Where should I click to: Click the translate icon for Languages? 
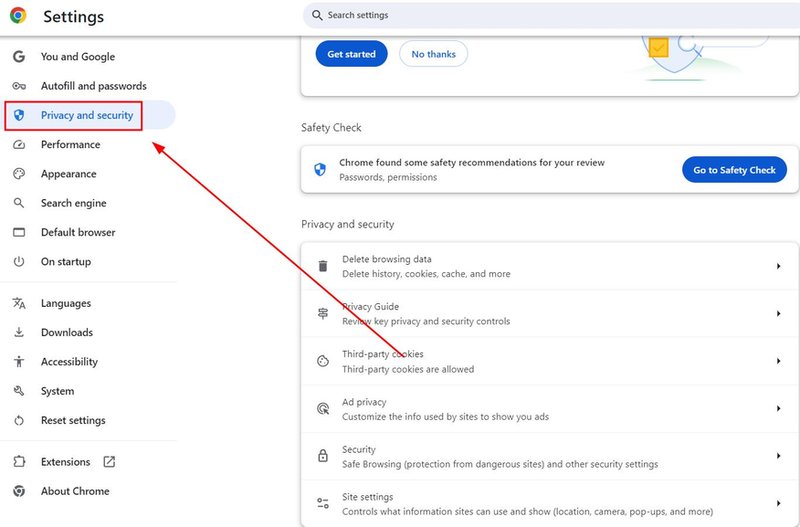(x=19, y=303)
